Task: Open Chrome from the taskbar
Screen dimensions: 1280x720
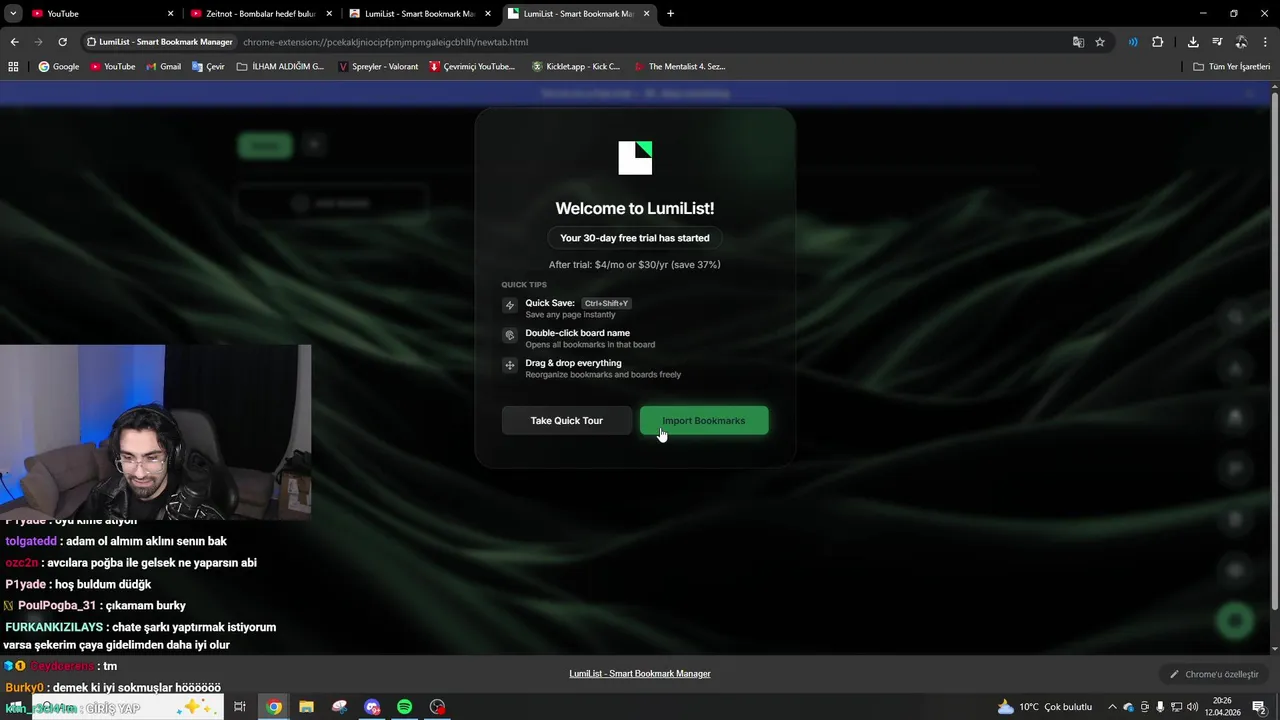Action: coord(273,707)
